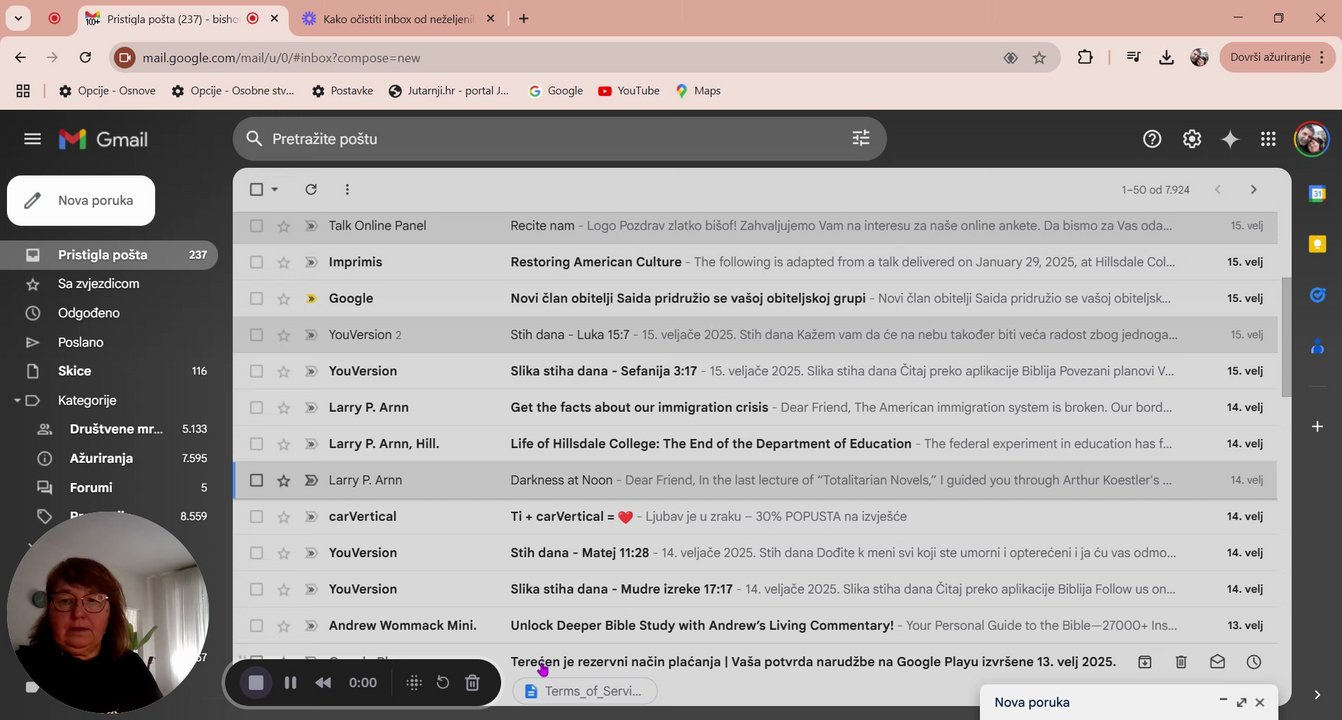Restart the recording with circular arrow

[443, 683]
